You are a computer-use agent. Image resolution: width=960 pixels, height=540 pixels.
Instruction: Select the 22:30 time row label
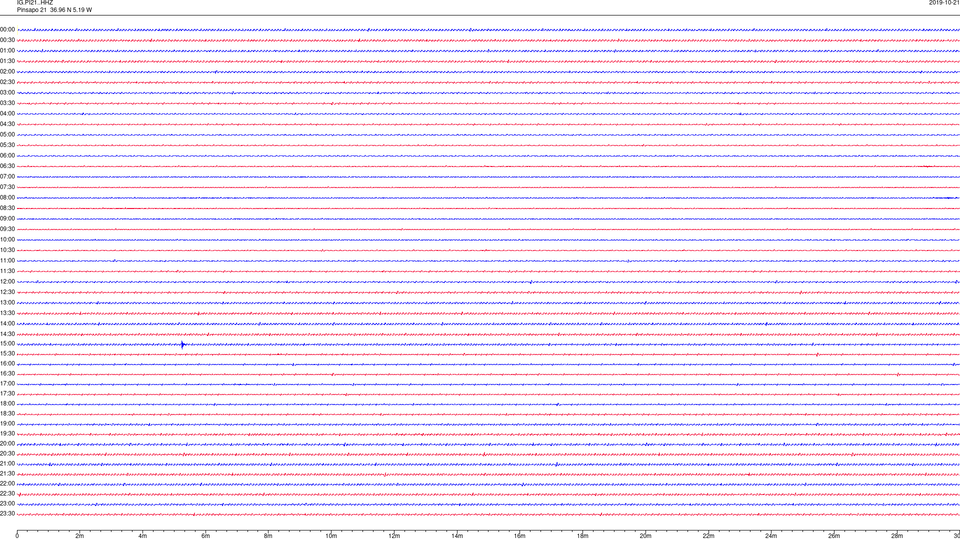coord(7,493)
